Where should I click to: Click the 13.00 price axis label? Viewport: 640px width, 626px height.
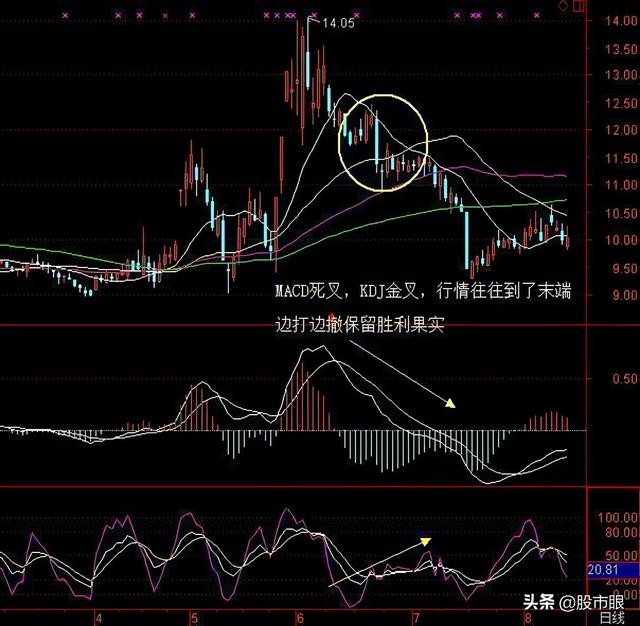(x=621, y=75)
